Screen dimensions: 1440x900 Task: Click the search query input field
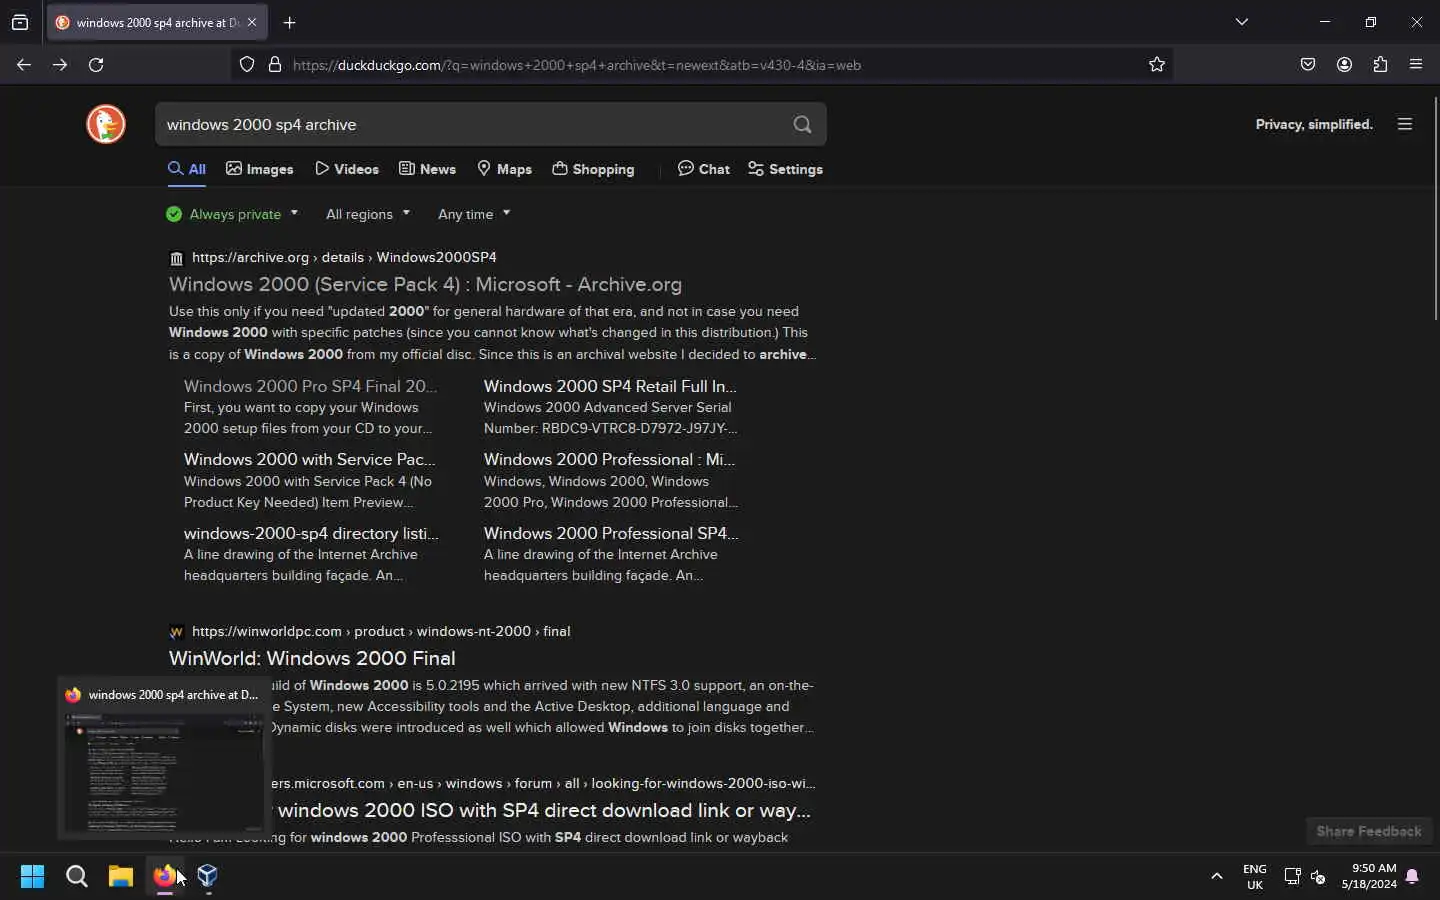coord(470,125)
